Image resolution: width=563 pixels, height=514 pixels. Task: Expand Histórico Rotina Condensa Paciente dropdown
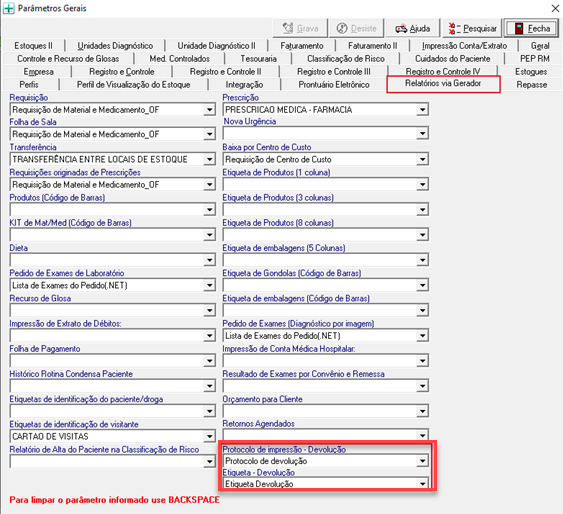[209, 386]
